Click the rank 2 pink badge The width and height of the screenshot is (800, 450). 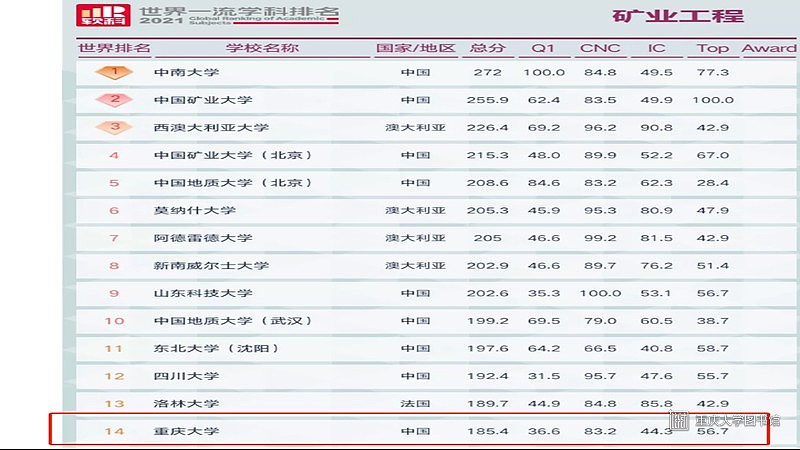pyautogui.click(x=115, y=99)
